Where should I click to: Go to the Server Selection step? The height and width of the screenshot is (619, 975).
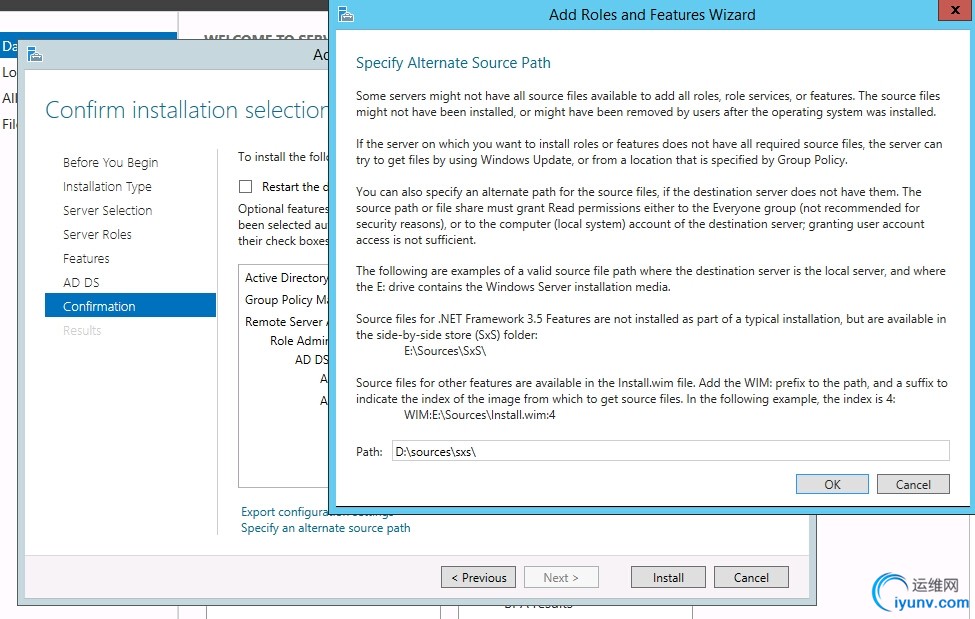point(107,210)
